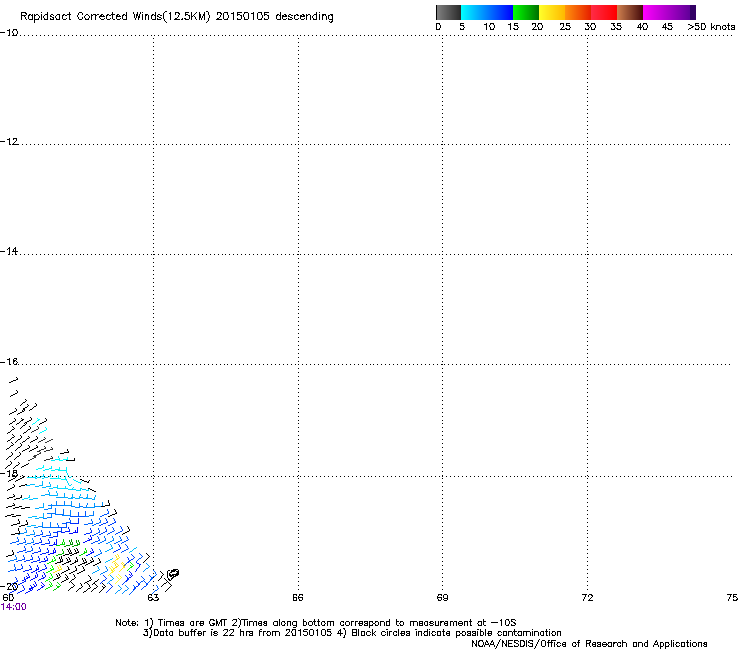740x650 pixels.
Task: Click the '75' longitude axis label
Action: pos(732,598)
